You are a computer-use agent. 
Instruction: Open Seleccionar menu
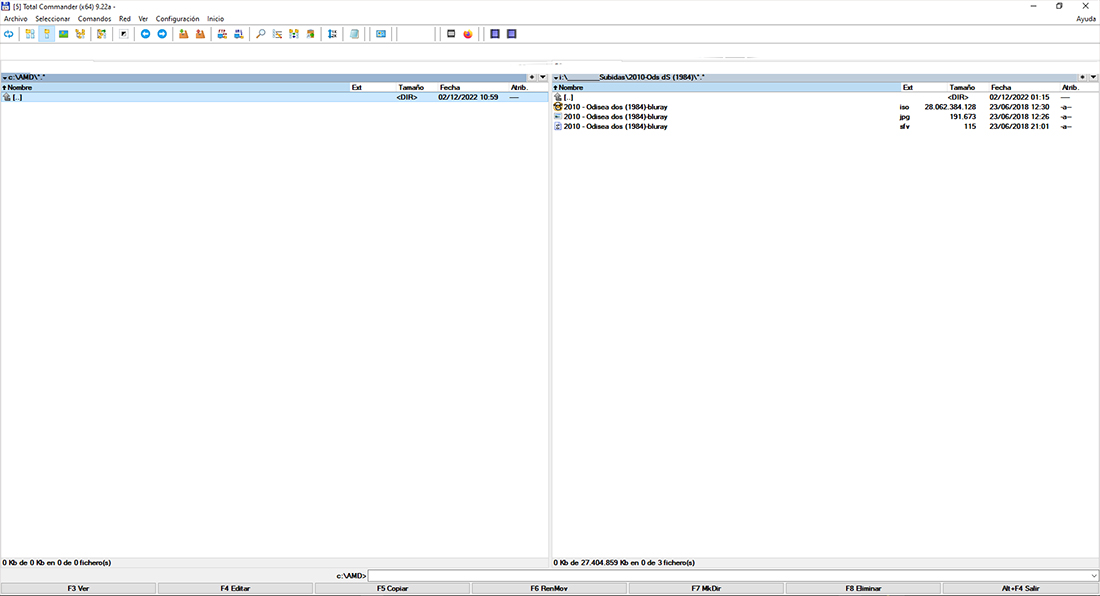53,19
